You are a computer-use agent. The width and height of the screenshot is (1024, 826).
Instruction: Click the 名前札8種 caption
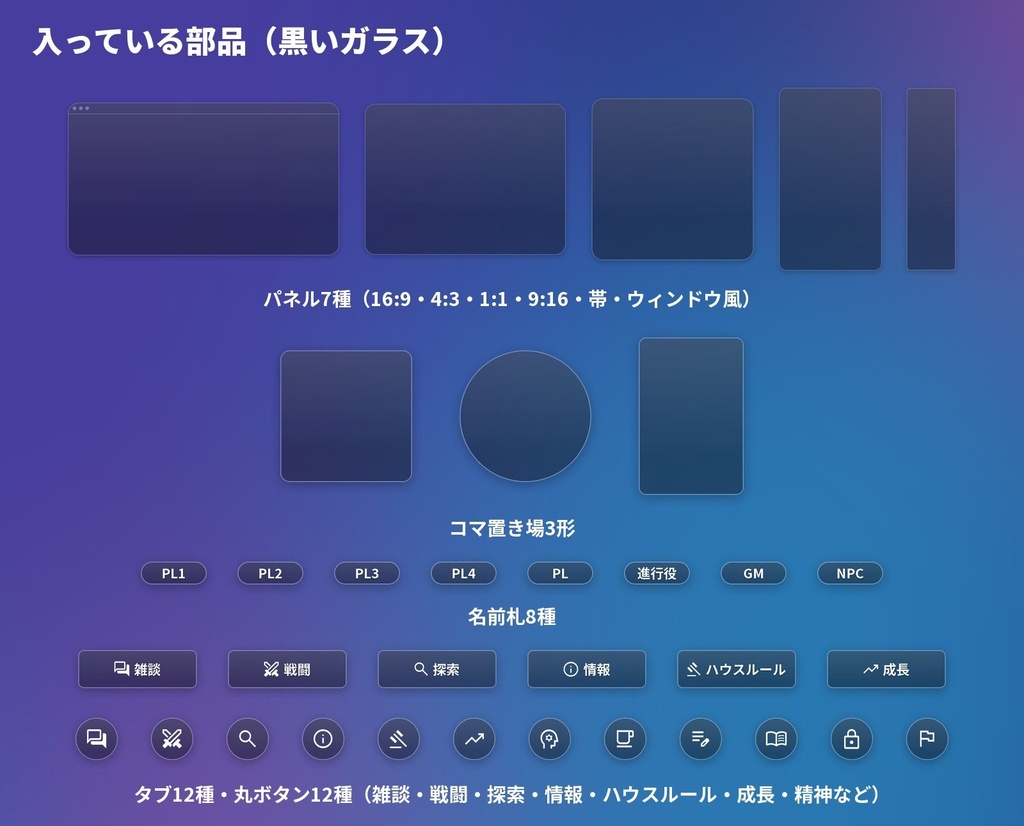click(x=512, y=616)
